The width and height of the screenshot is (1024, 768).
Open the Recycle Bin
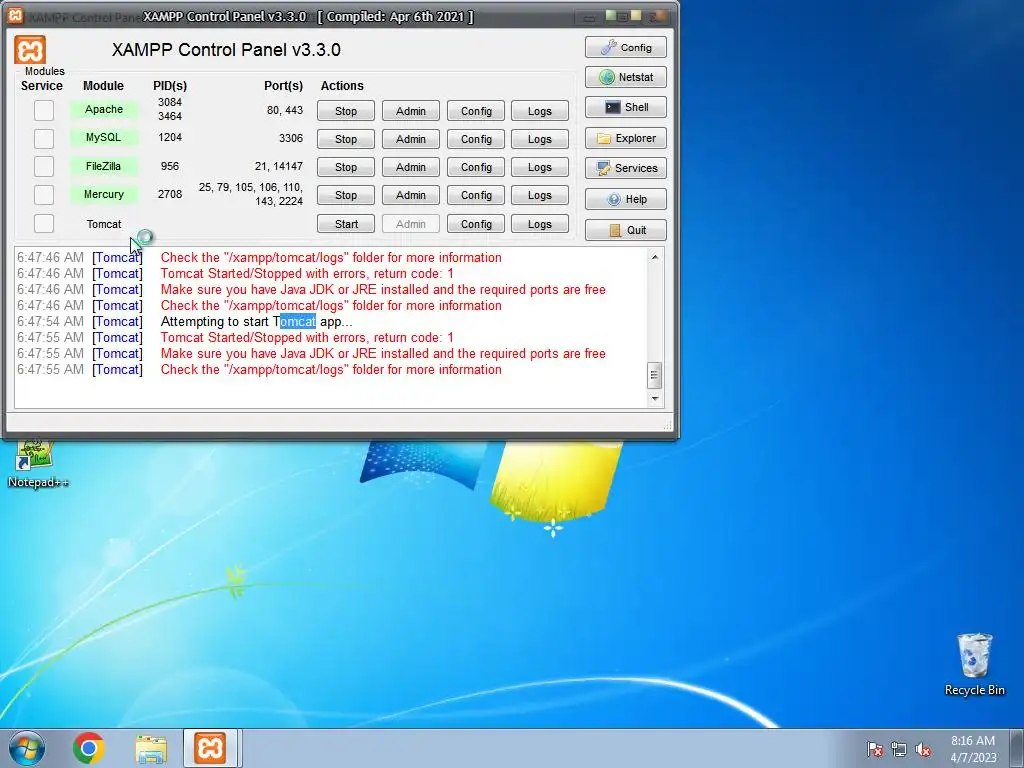coord(974,664)
